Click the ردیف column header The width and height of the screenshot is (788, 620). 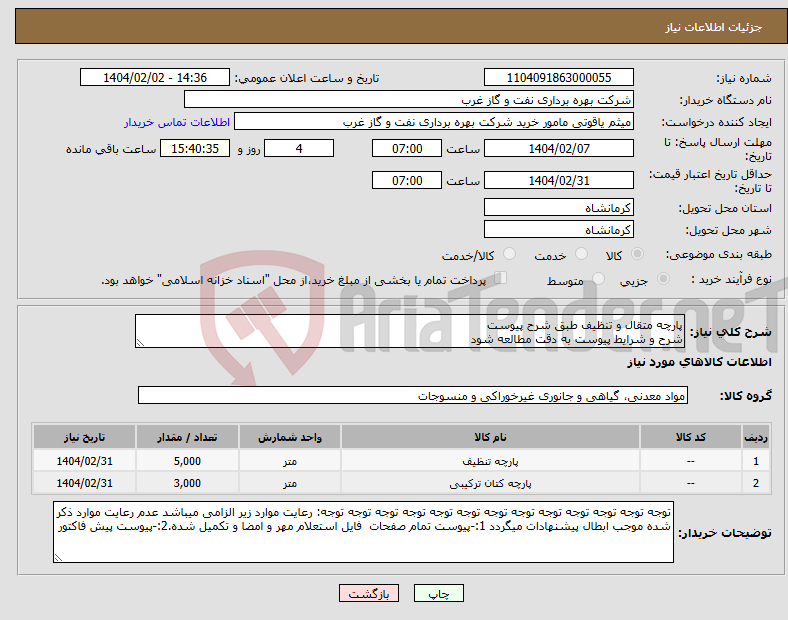(x=755, y=437)
